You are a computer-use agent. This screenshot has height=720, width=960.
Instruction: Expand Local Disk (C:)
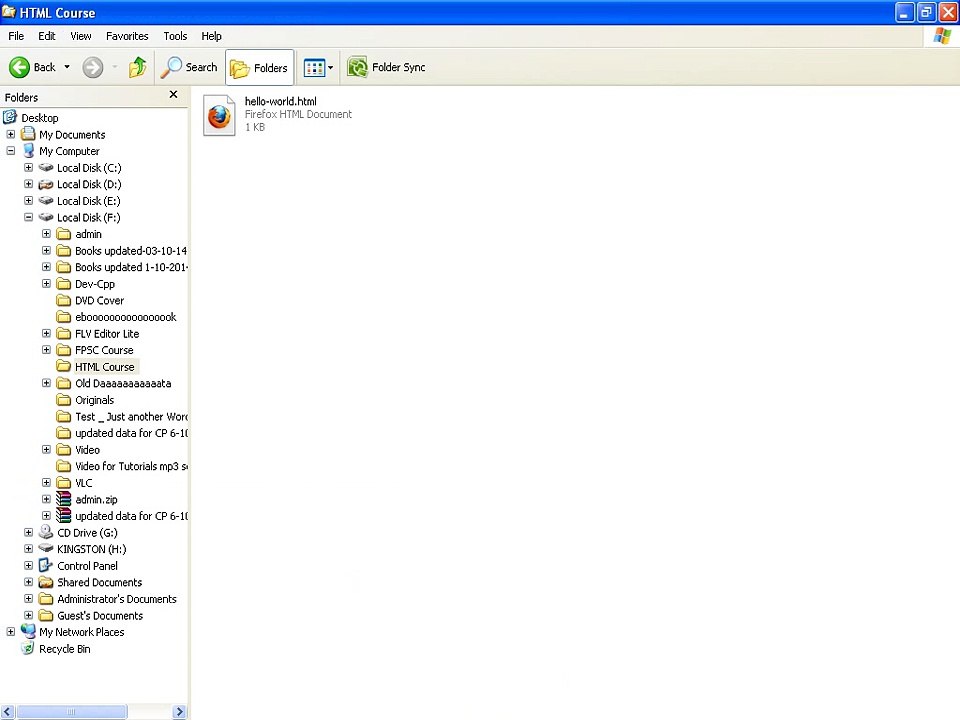tap(28, 167)
